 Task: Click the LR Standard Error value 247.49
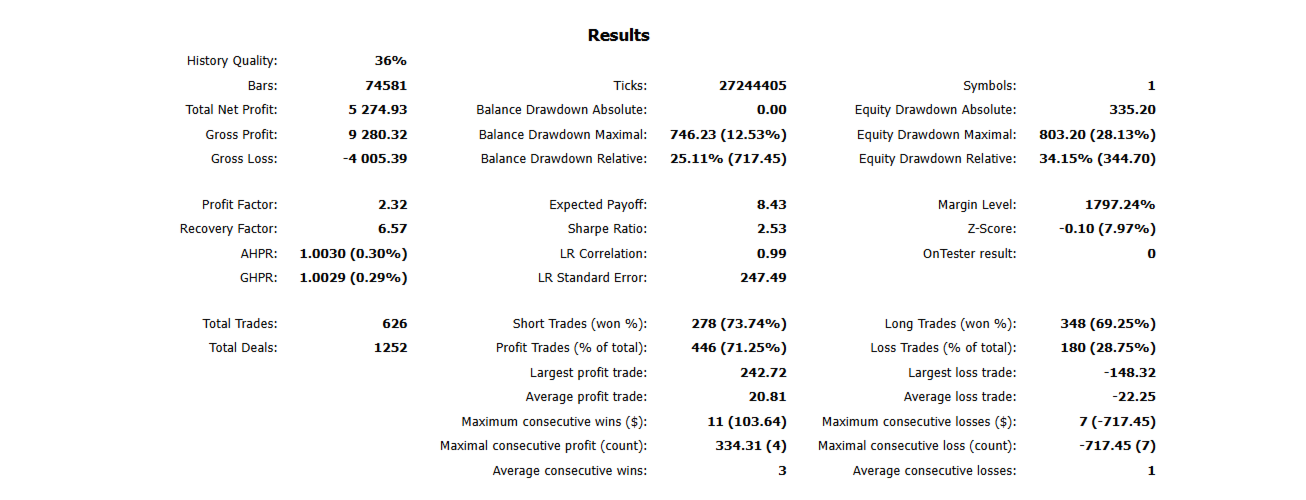tap(763, 277)
